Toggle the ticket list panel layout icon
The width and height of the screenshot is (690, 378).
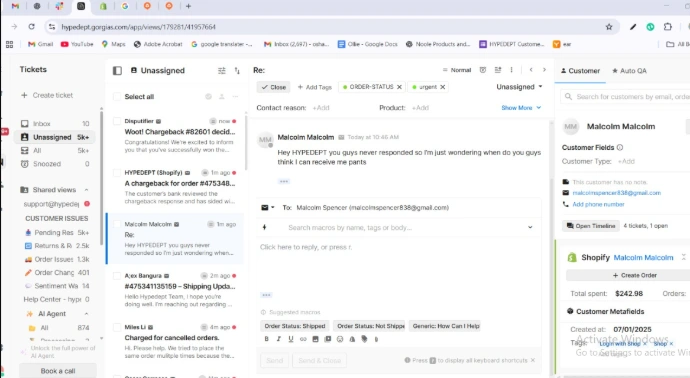click(117, 70)
